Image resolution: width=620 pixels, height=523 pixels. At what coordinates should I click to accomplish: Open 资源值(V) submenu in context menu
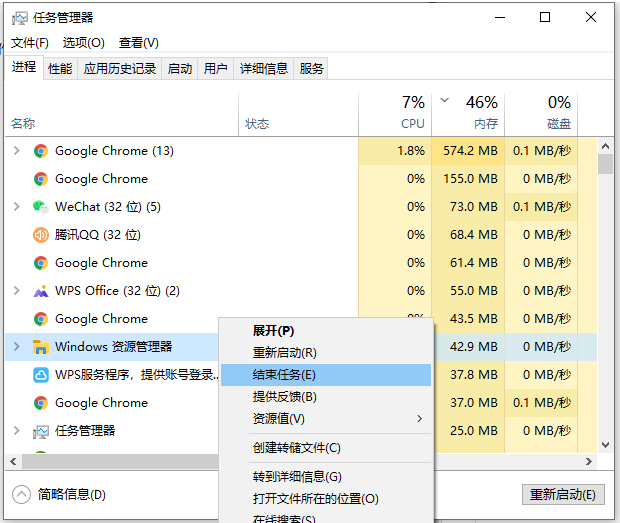(279, 419)
